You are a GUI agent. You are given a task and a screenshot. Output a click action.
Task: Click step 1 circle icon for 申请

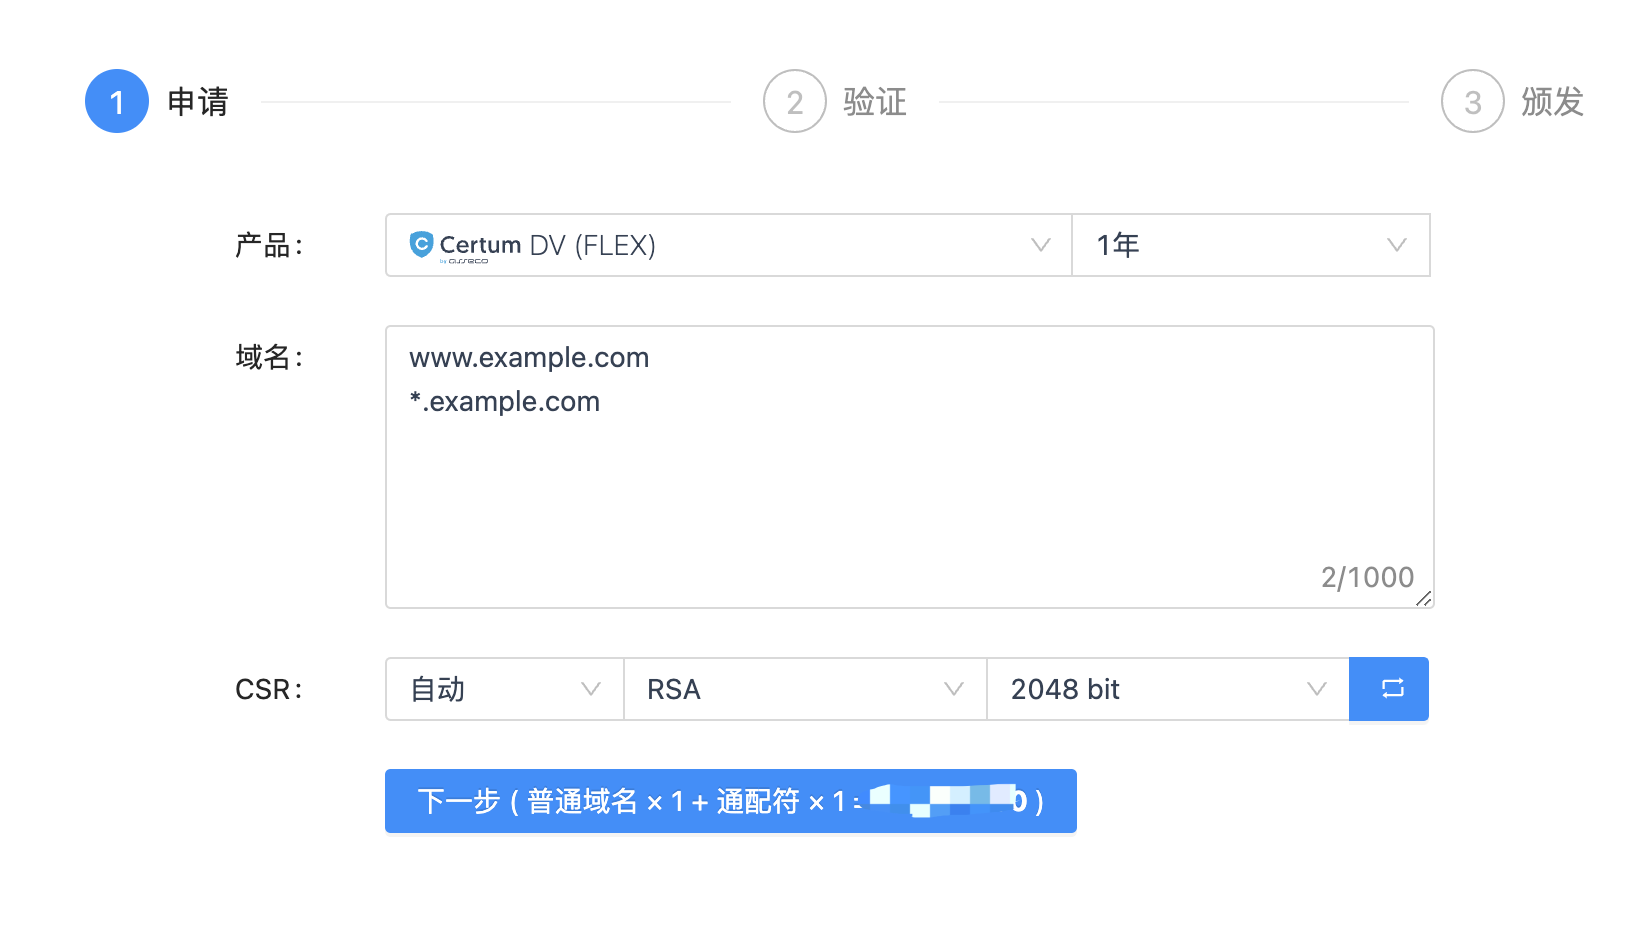click(x=117, y=102)
